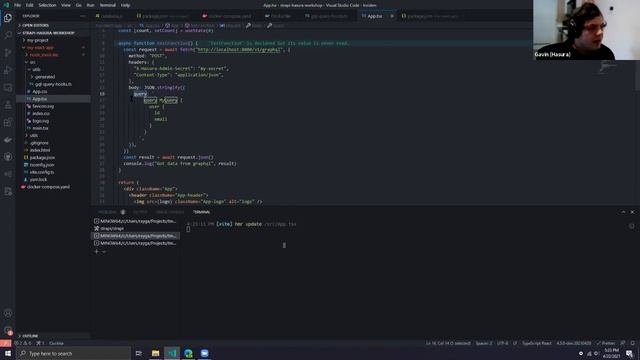This screenshot has height=360, width=640.
Task: Open the notifications bell in the status bar
Action: click(633, 343)
